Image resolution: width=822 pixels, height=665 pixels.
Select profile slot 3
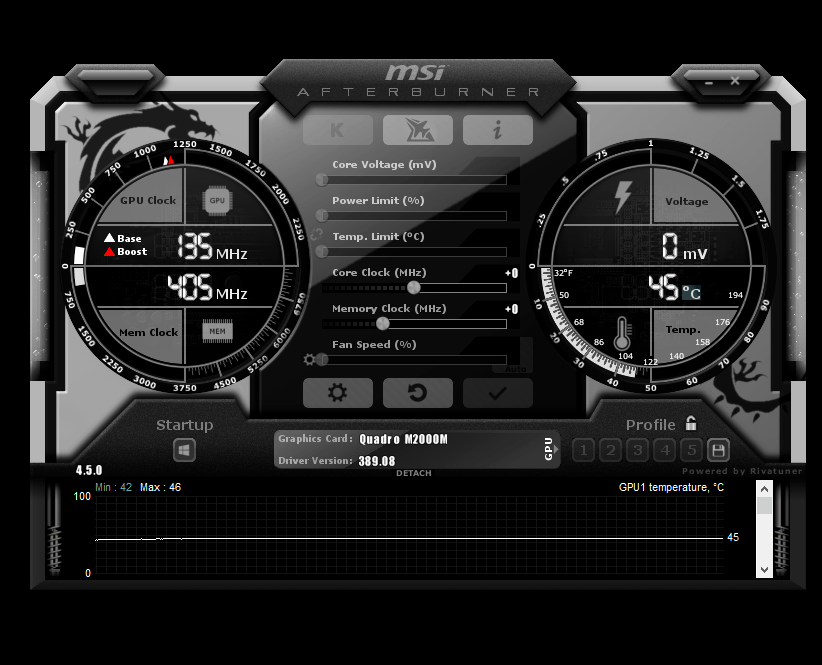[x=638, y=450]
